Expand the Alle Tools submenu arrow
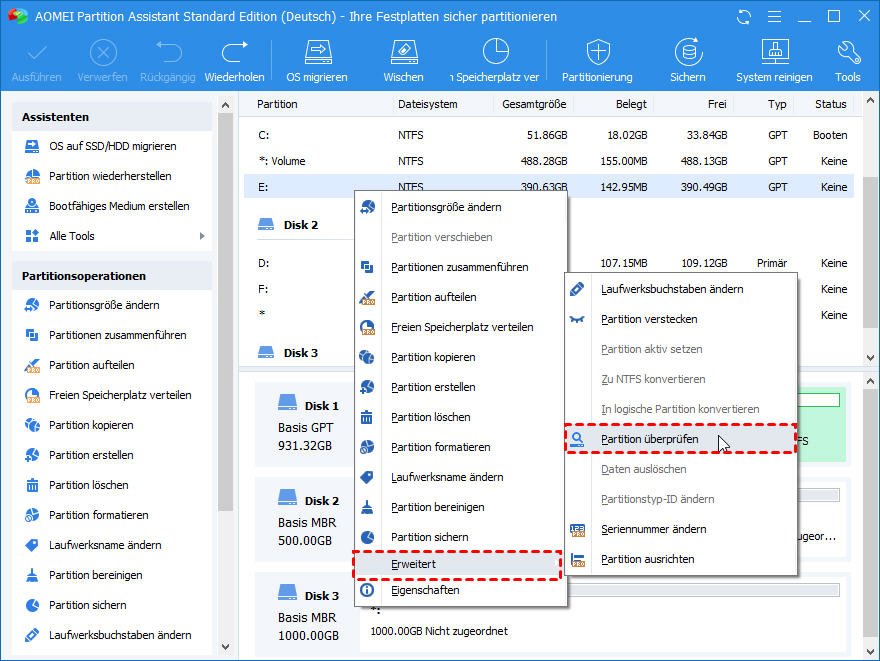Screen dimensions: 880x661 202,236
